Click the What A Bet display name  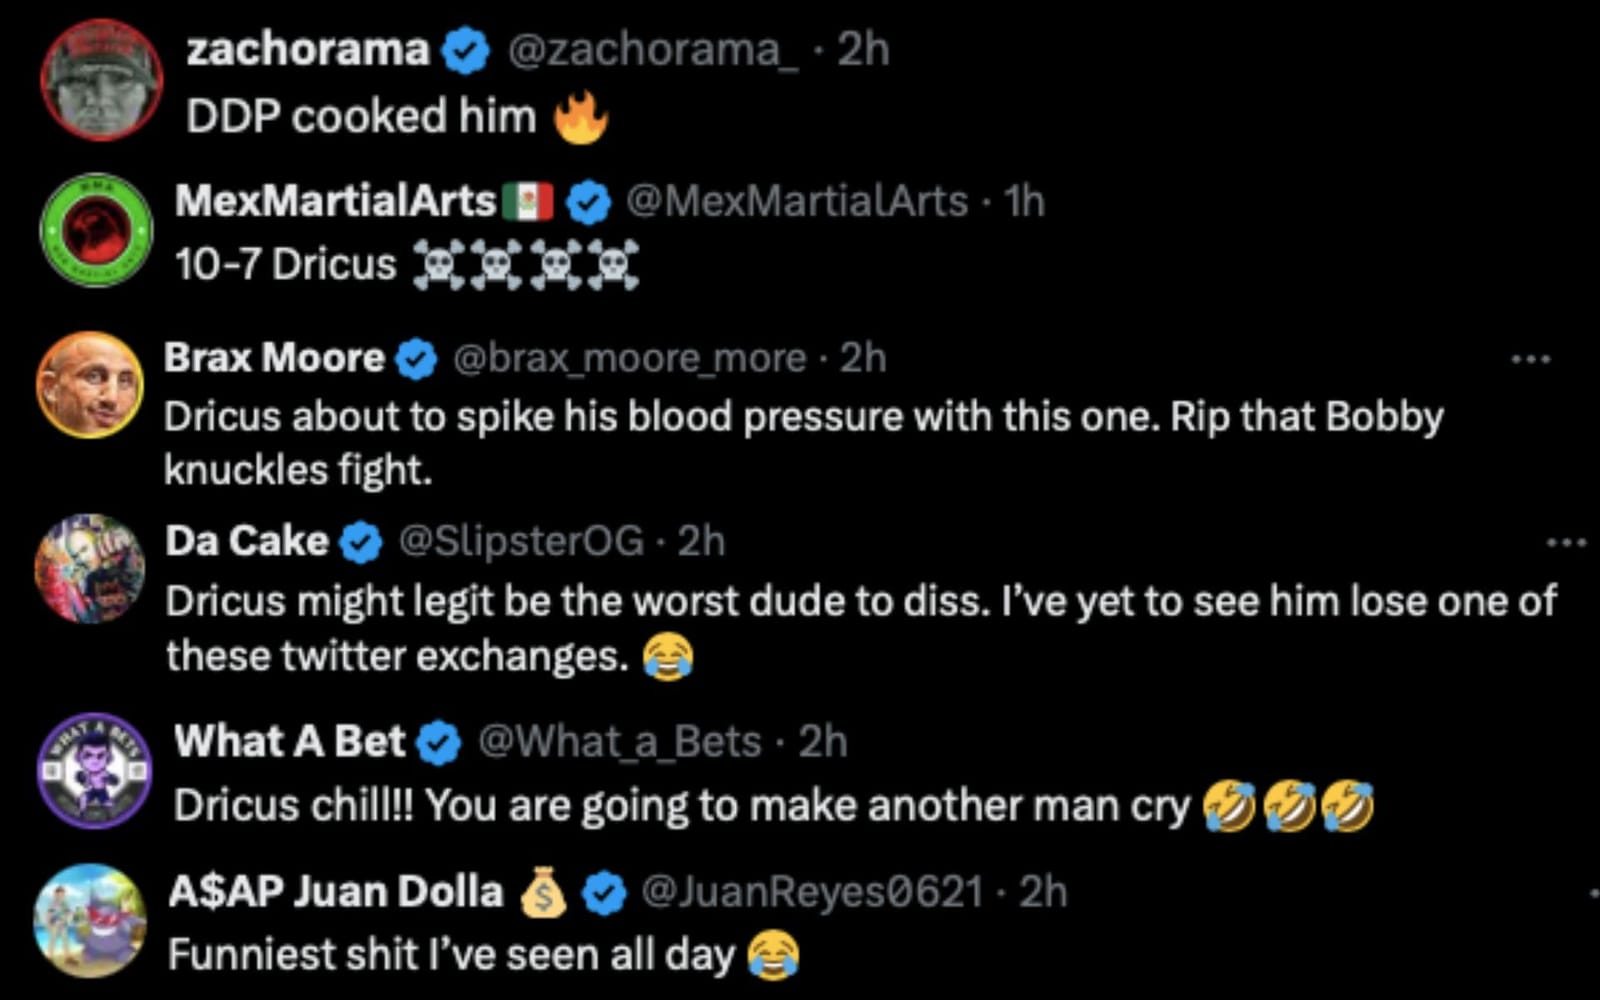(x=290, y=742)
